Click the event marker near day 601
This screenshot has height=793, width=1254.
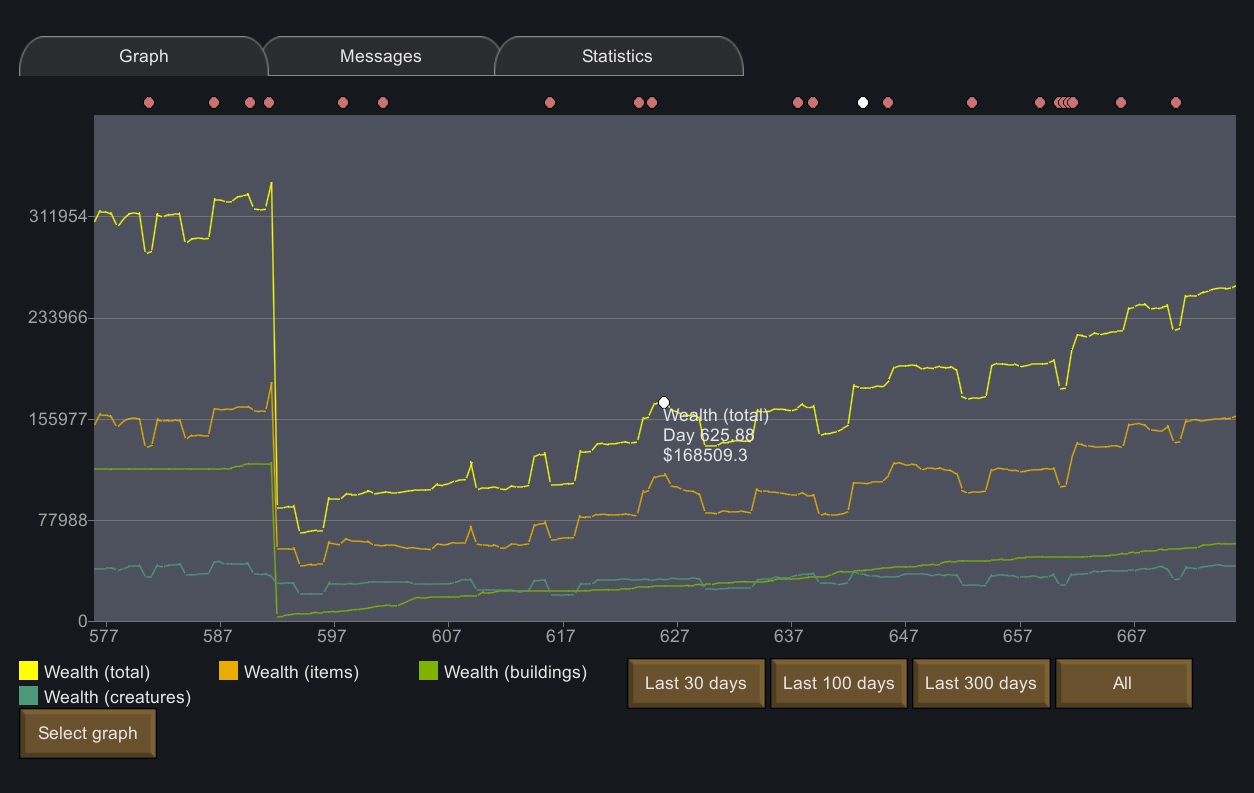coord(383,102)
